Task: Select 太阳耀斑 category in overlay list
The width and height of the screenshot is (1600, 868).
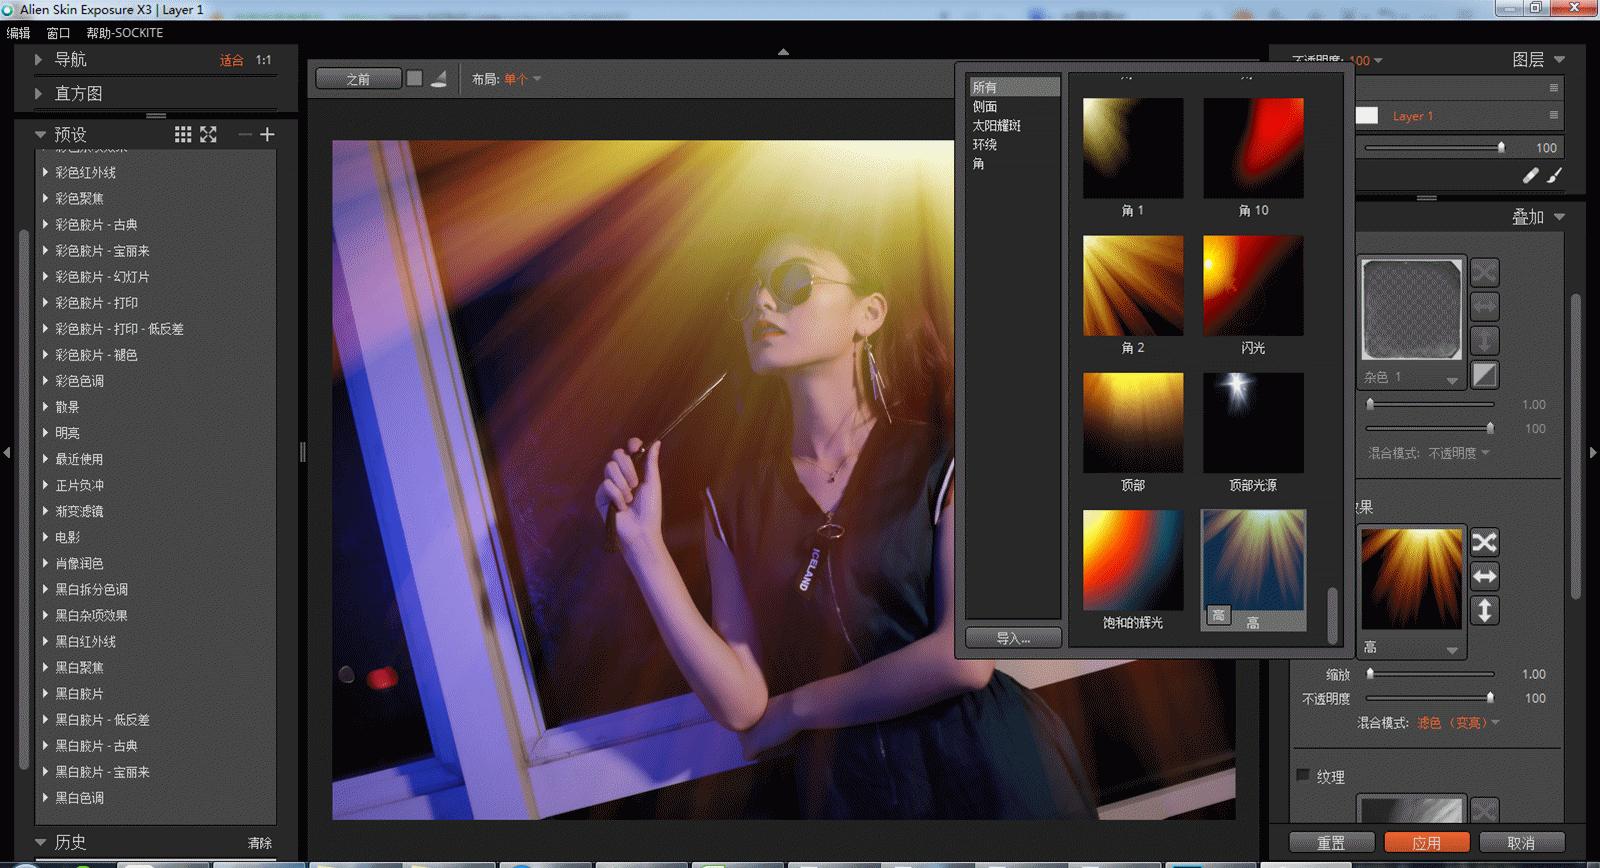Action: click(x=996, y=126)
